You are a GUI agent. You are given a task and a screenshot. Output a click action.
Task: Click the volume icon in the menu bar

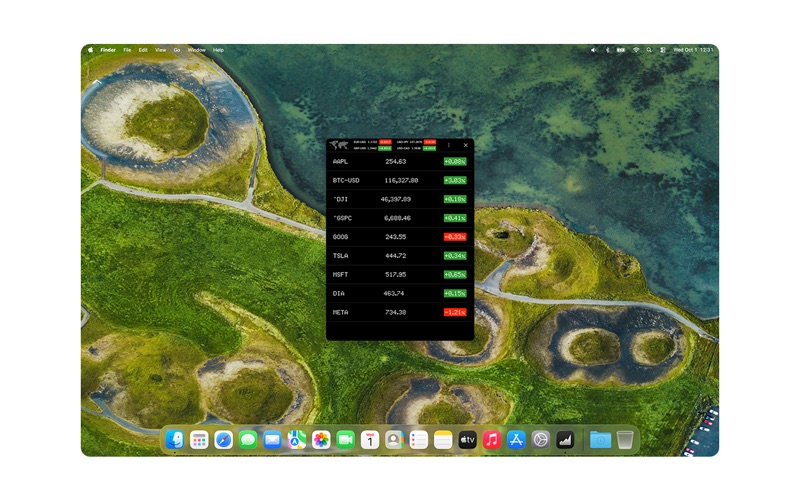coord(593,50)
